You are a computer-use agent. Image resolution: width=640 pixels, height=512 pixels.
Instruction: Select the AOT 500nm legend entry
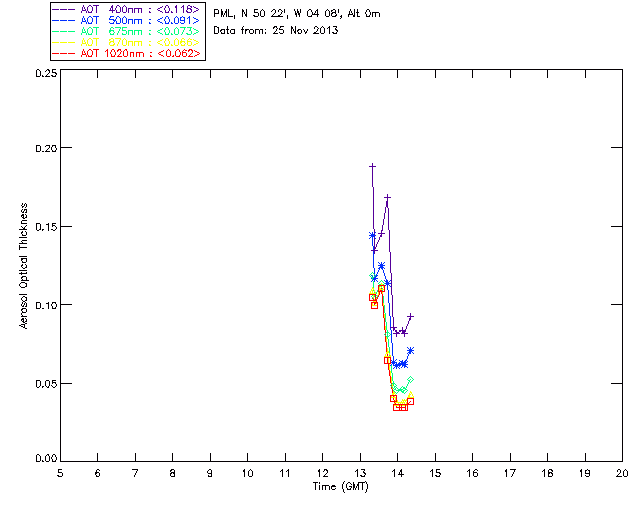click(126, 20)
